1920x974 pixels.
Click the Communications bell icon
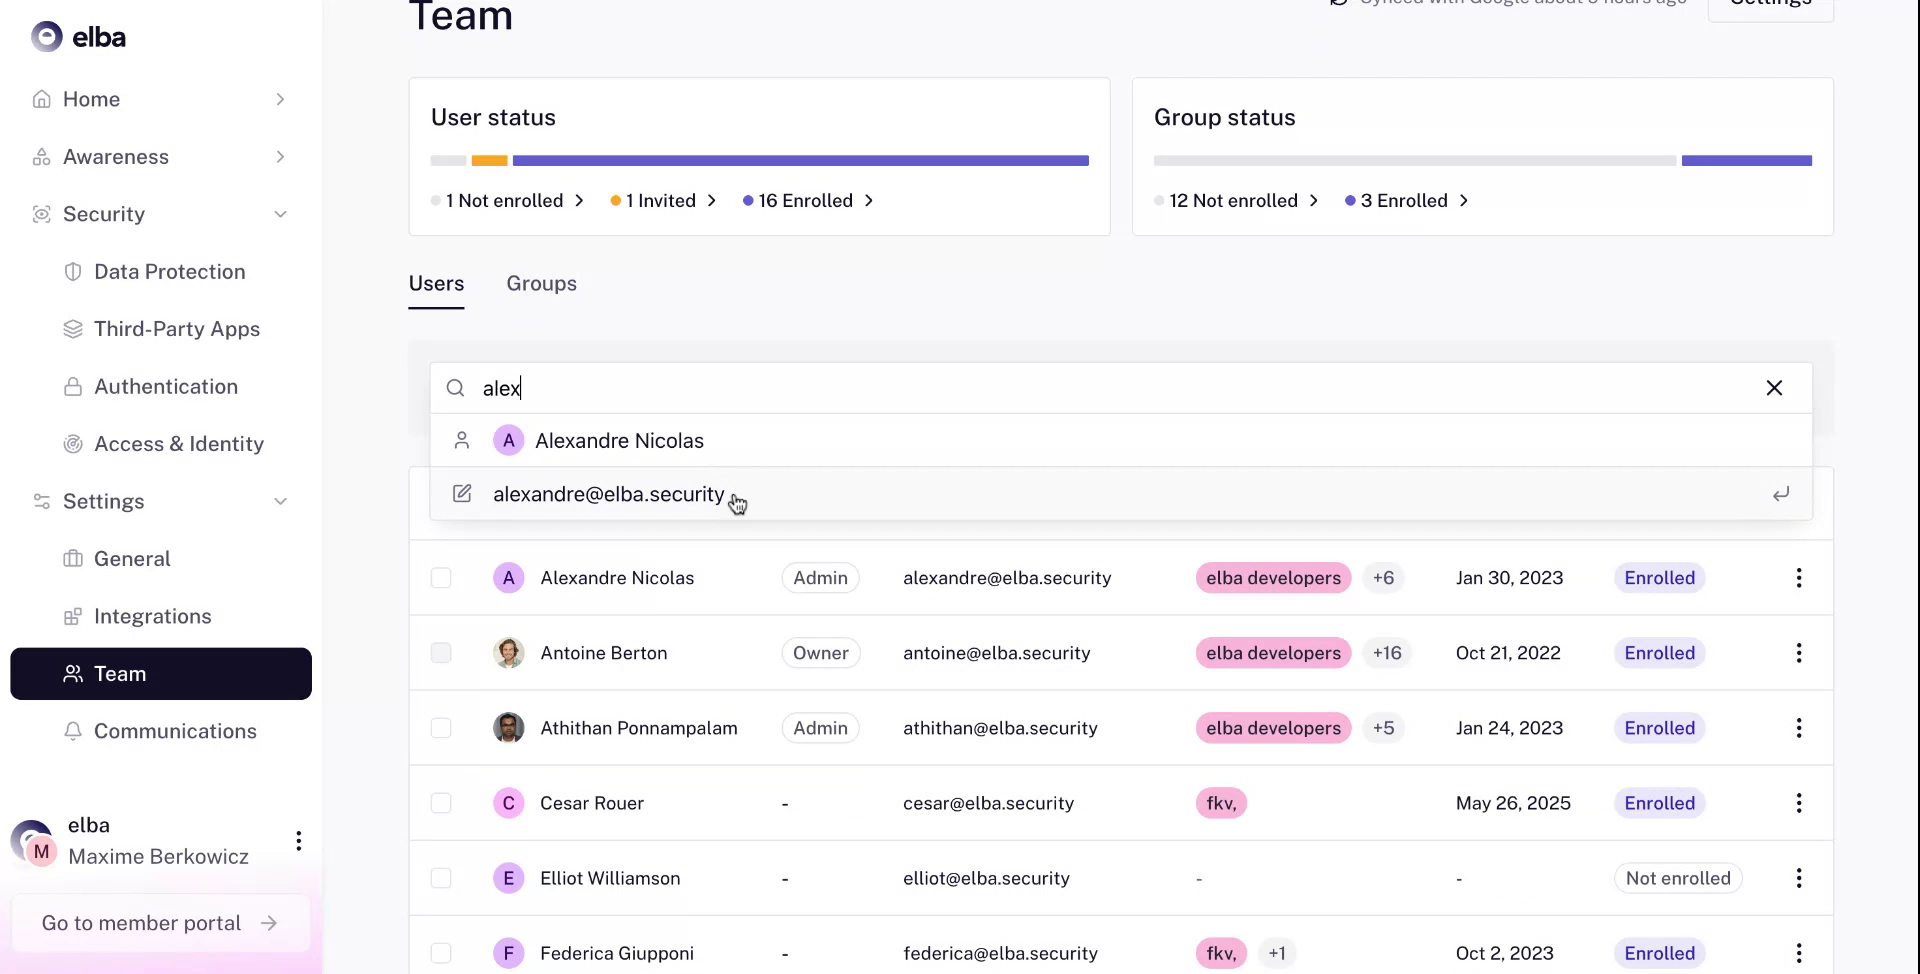[x=72, y=731]
